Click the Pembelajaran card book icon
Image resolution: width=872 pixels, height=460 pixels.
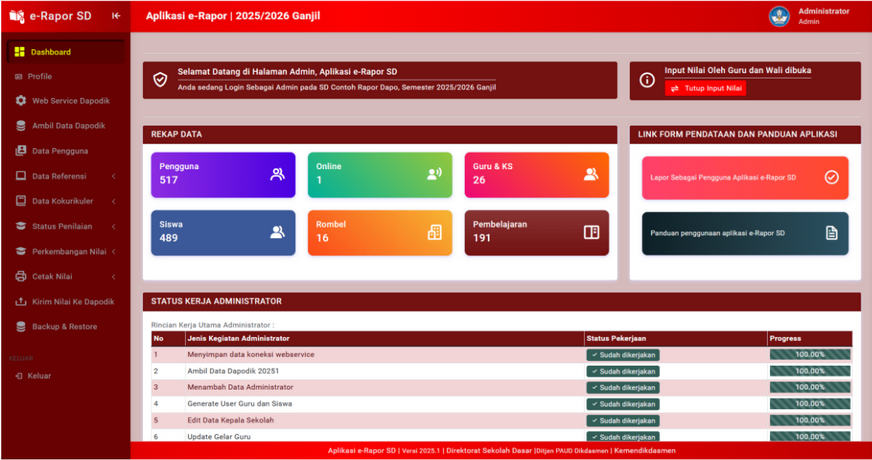coord(591,232)
